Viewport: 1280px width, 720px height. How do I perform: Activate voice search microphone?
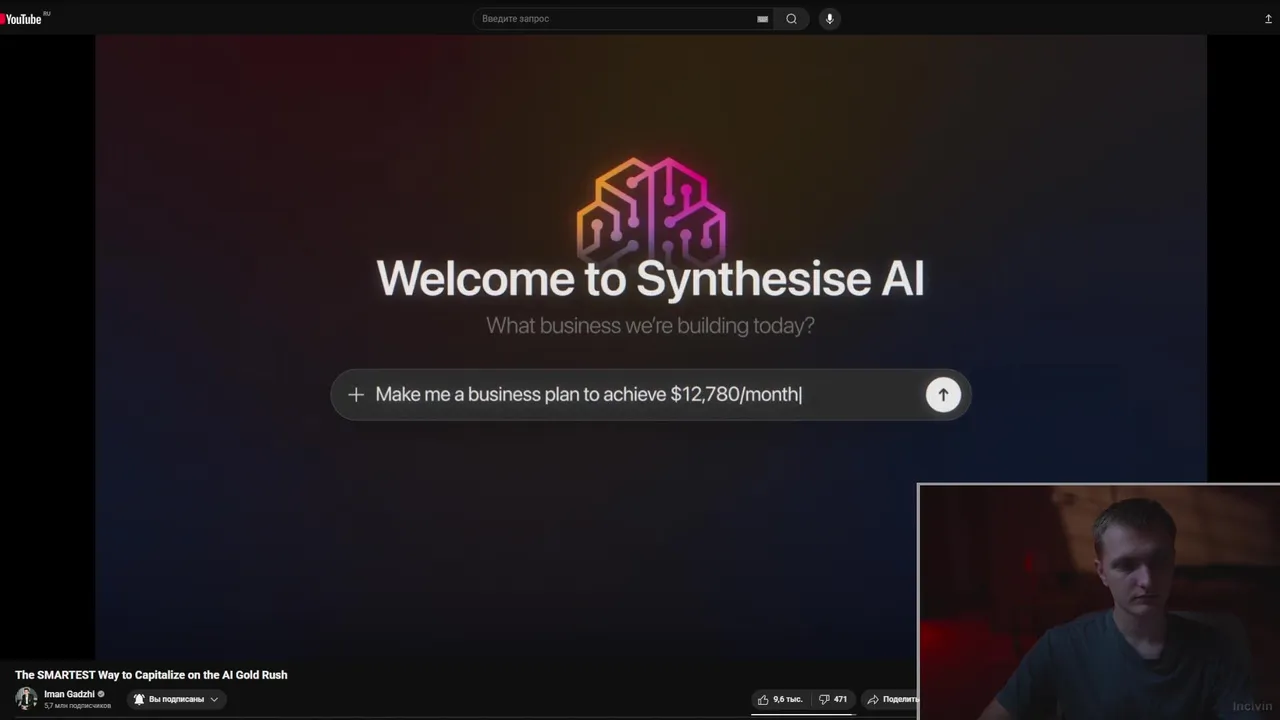pyautogui.click(x=829, y=18)
